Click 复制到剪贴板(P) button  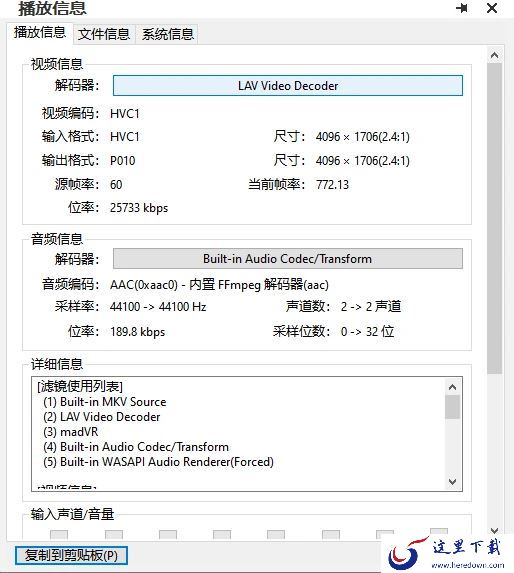pos(71,555)
